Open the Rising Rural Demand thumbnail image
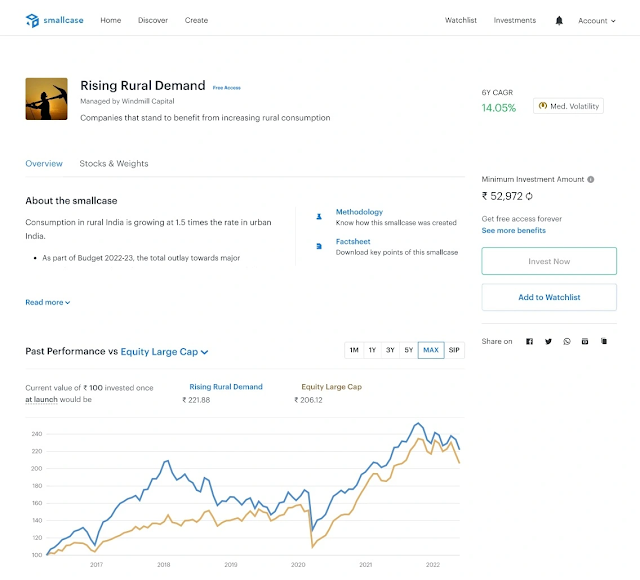The width and height of the screenshot is (640, 580). pos(47,99)
